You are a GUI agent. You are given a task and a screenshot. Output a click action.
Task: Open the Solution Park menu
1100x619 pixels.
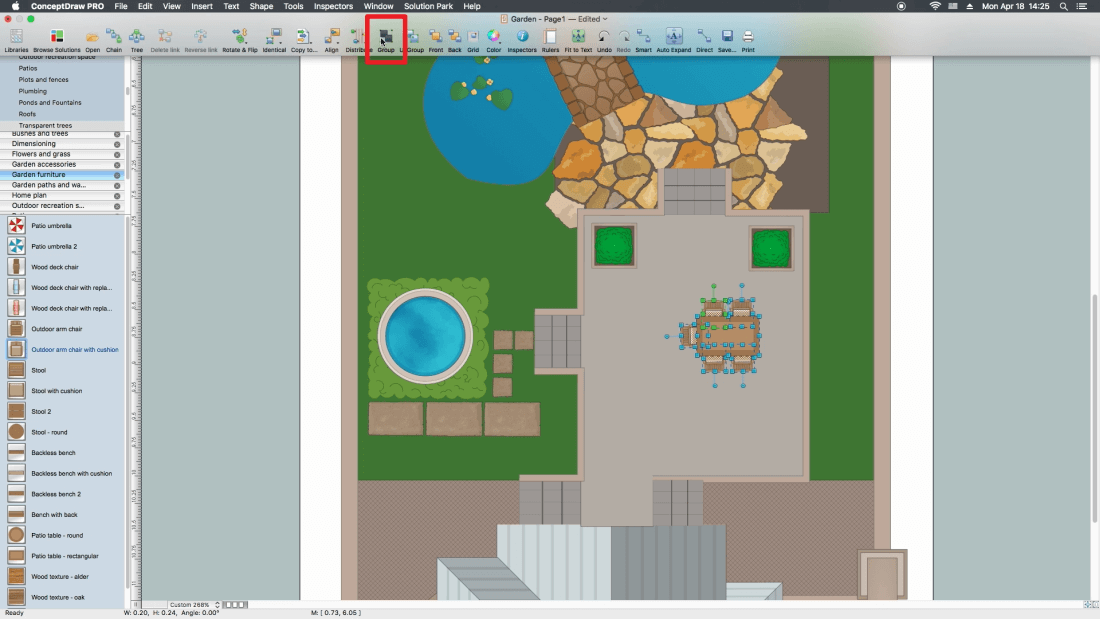coord(428,6)
